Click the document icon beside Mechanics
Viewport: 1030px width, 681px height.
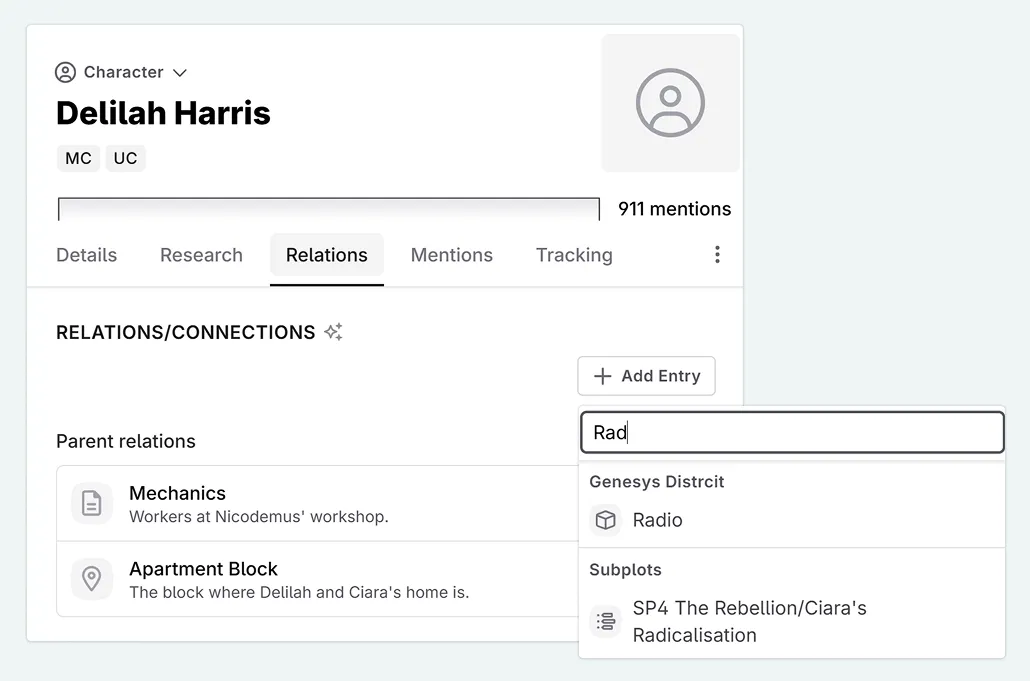92,503
